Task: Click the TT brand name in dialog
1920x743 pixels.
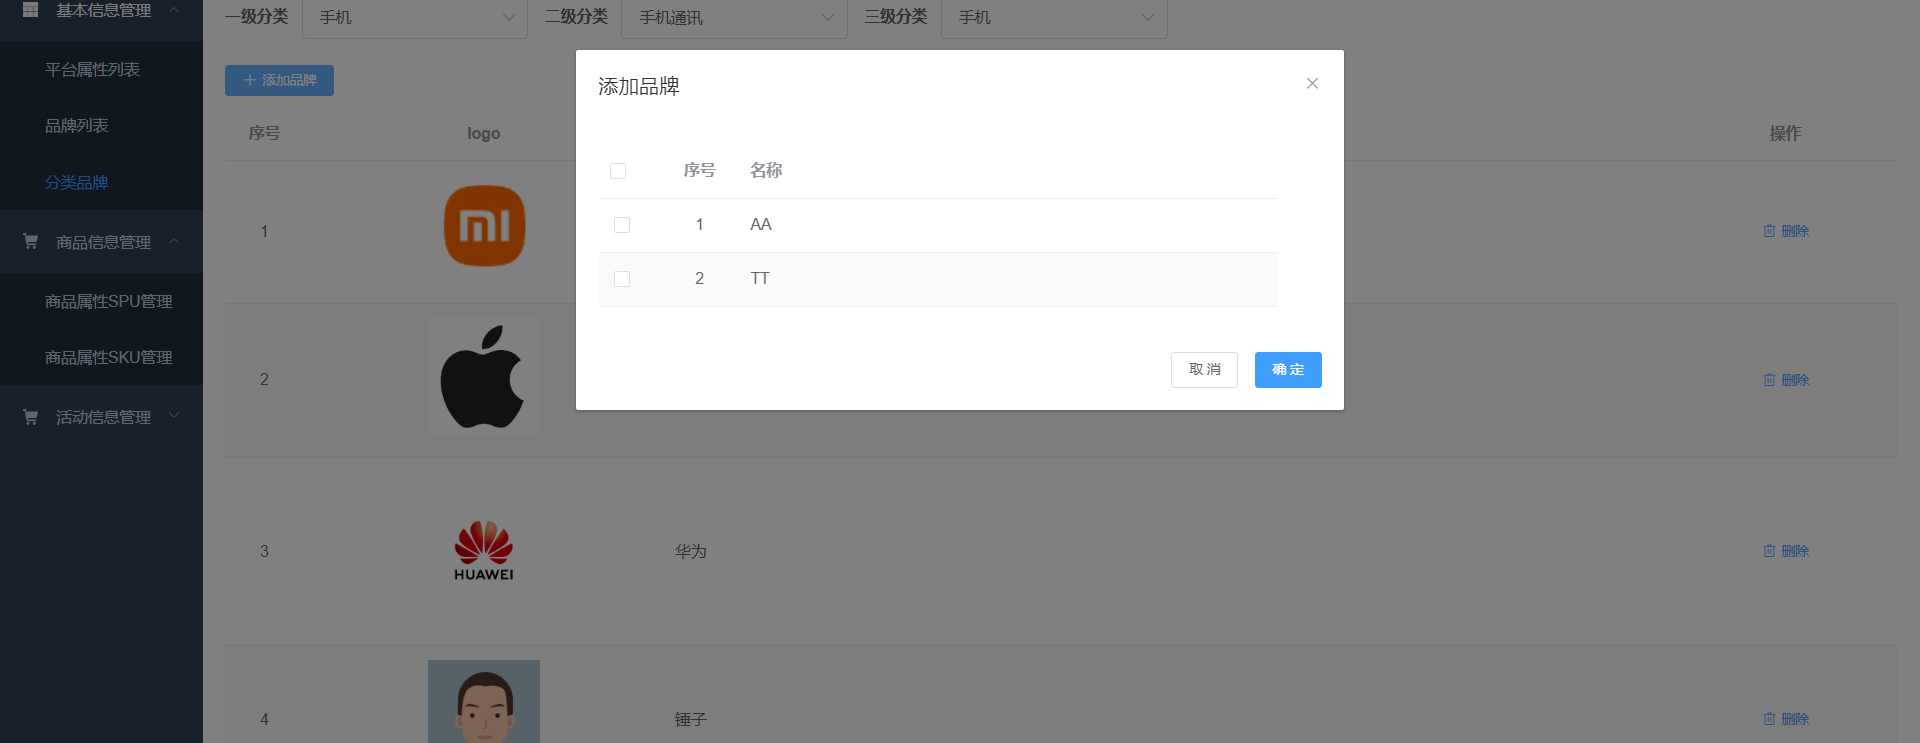Action: 760,279
